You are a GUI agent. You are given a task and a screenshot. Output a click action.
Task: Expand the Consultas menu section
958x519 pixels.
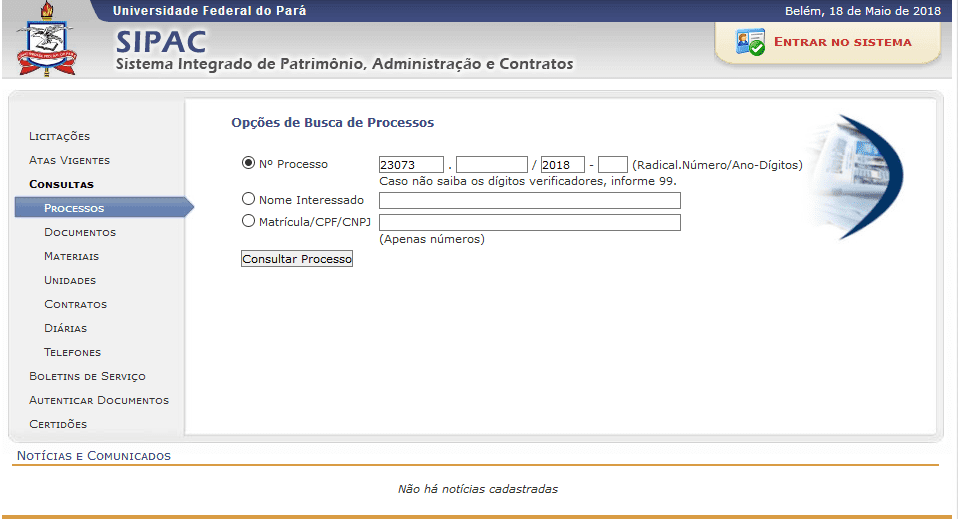(x=61, y=184)
